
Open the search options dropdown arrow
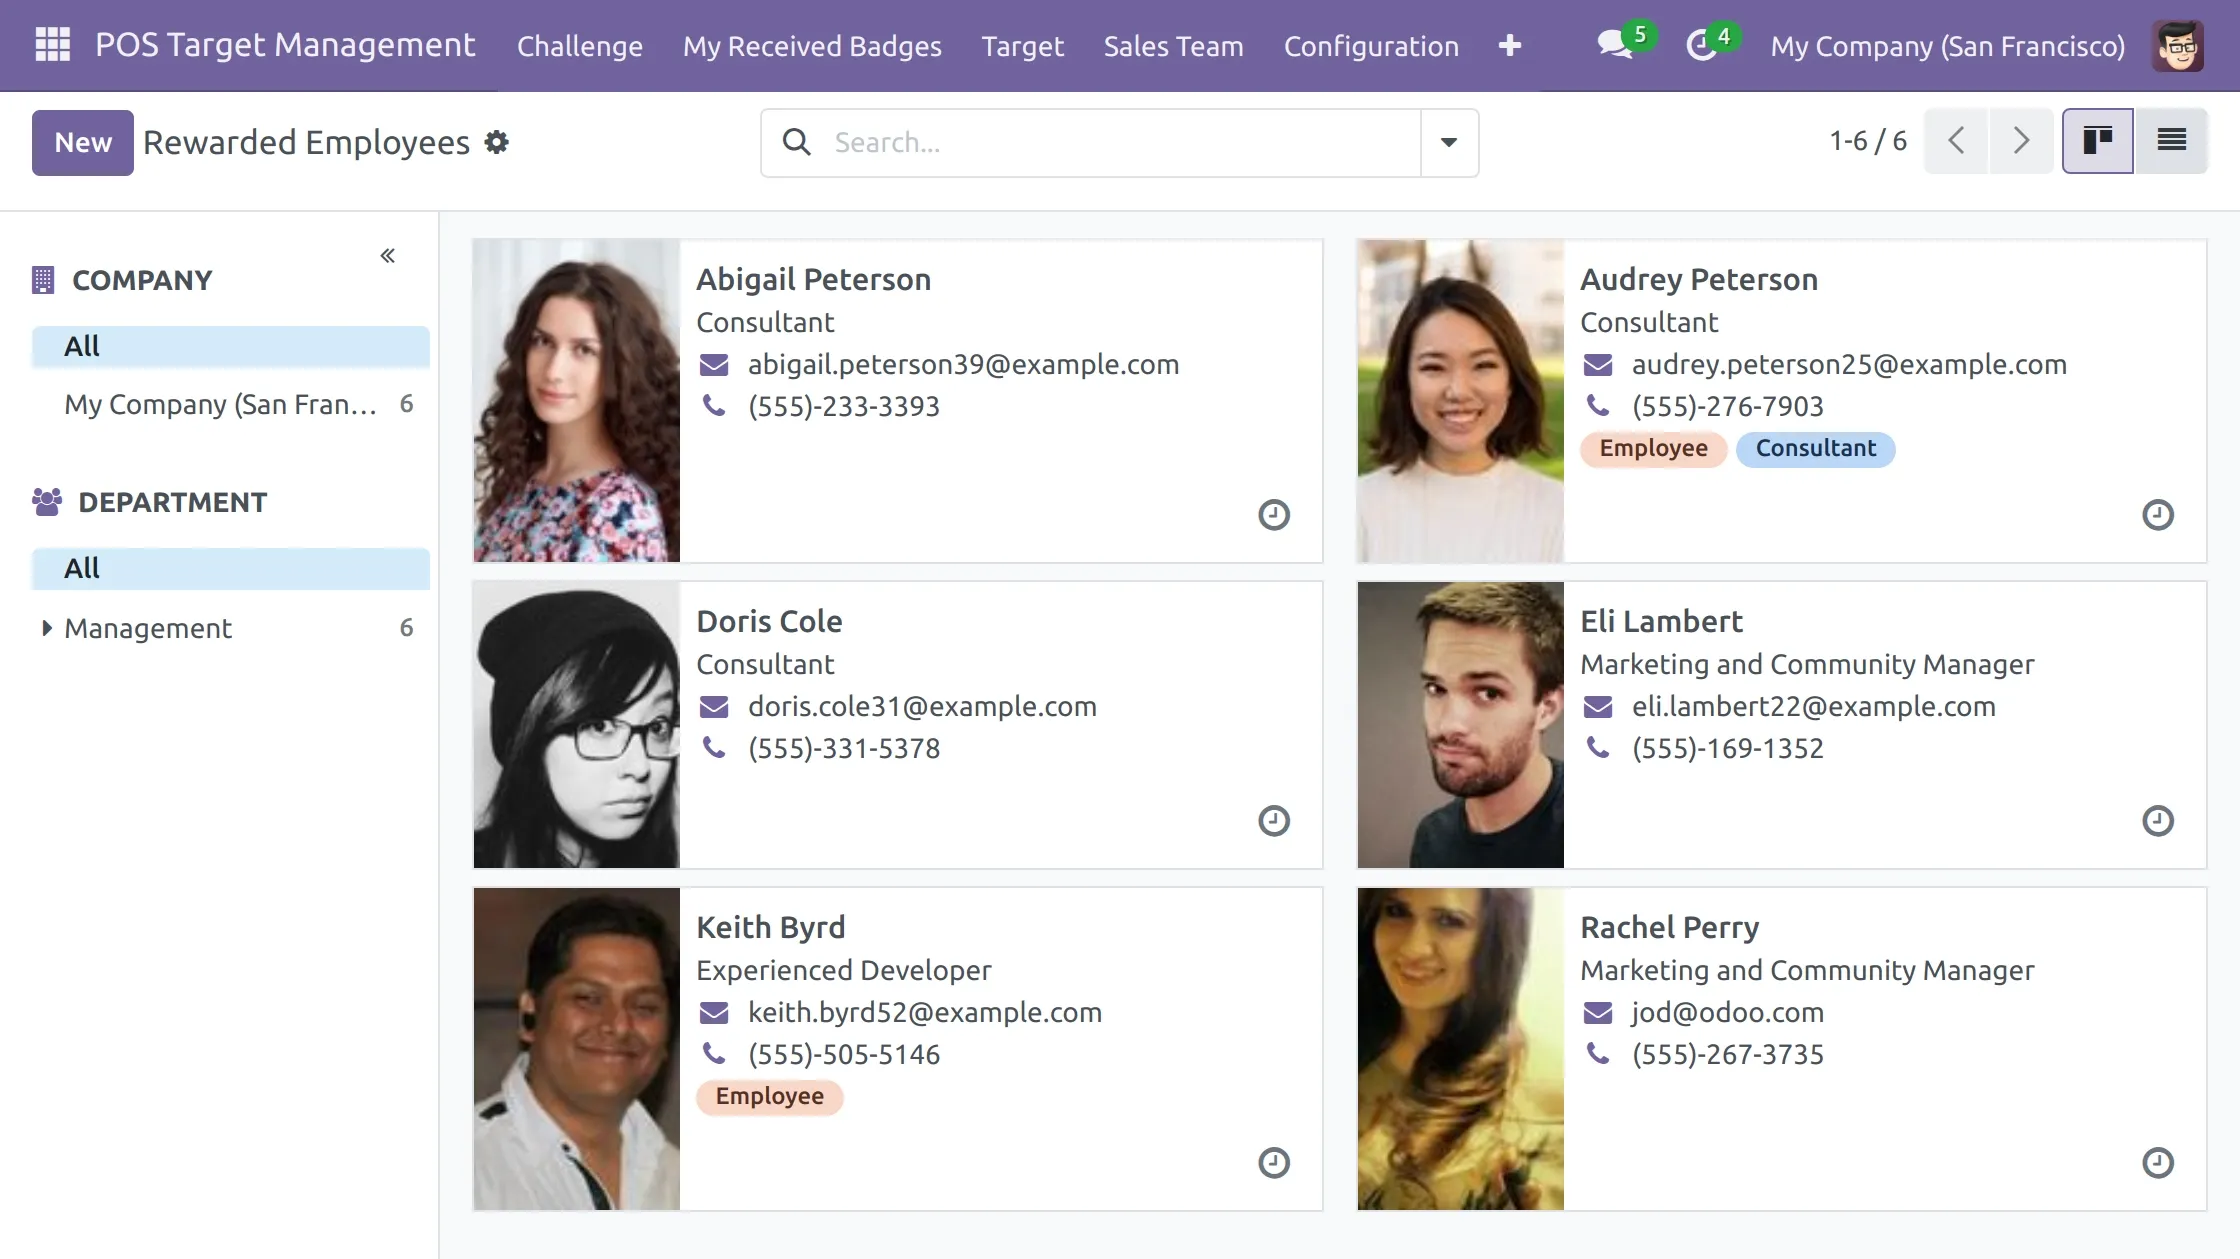coord(1449,143)
